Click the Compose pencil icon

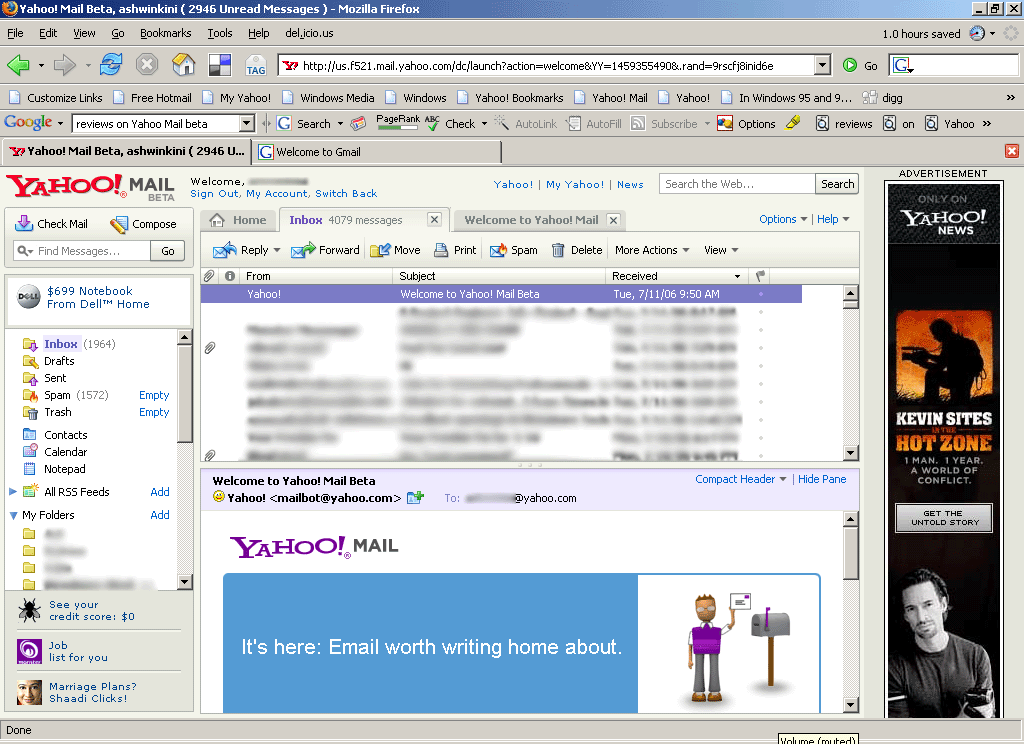(x=119, y=224)
